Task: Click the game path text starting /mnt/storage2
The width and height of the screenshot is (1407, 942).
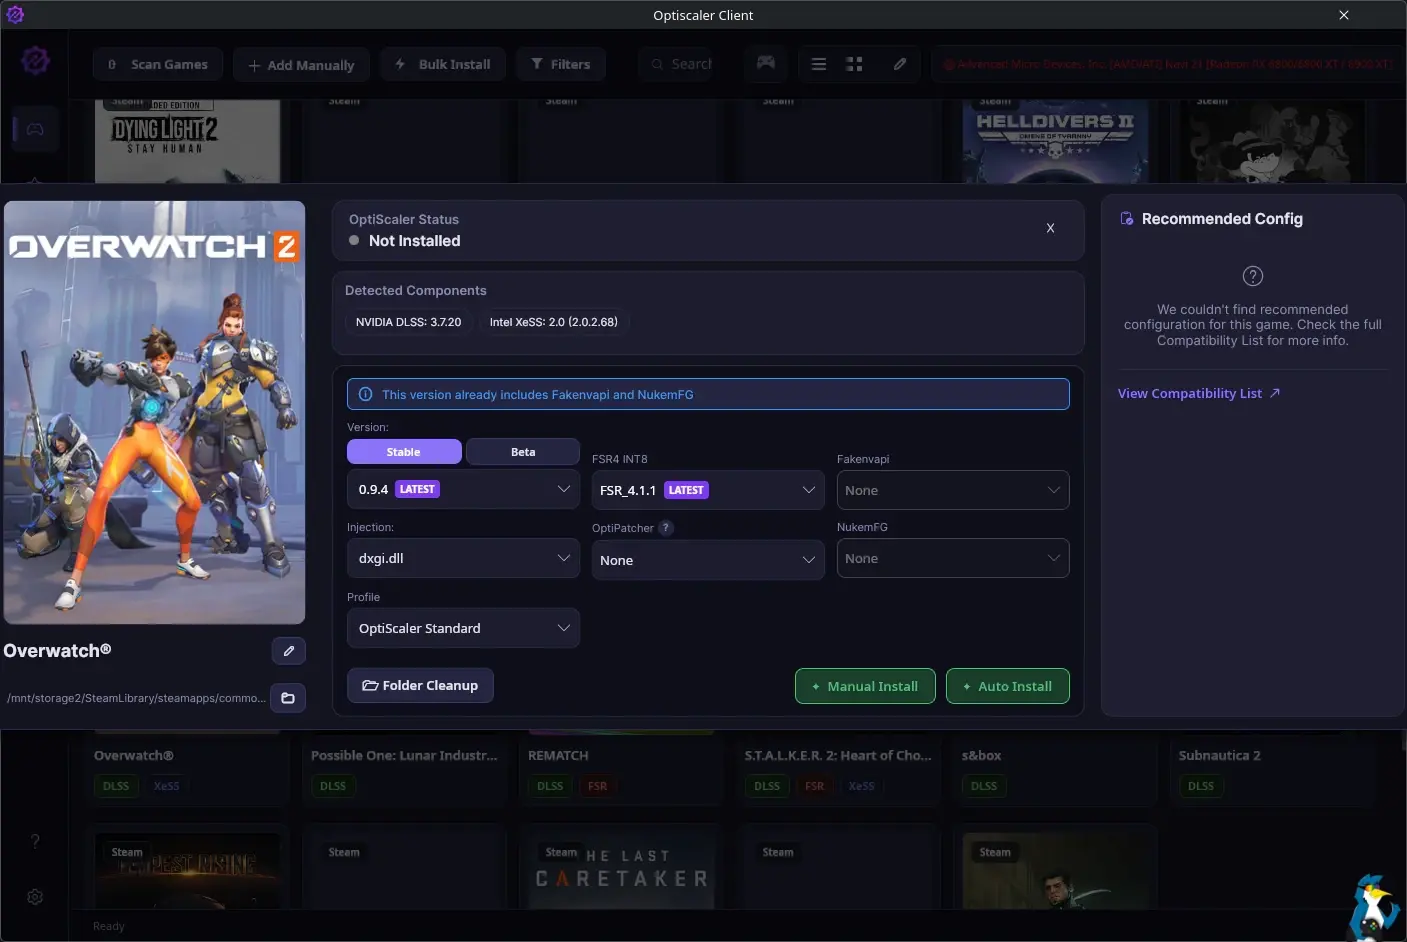Action: click(136, 698)
